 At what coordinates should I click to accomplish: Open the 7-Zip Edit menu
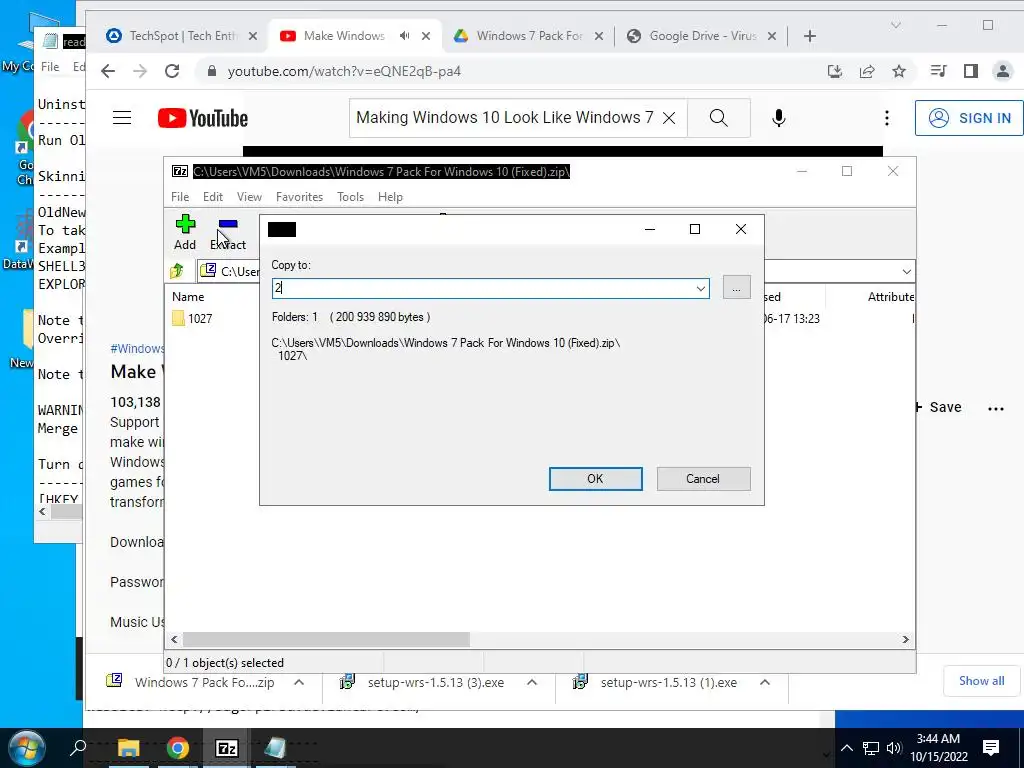(212, 197)
